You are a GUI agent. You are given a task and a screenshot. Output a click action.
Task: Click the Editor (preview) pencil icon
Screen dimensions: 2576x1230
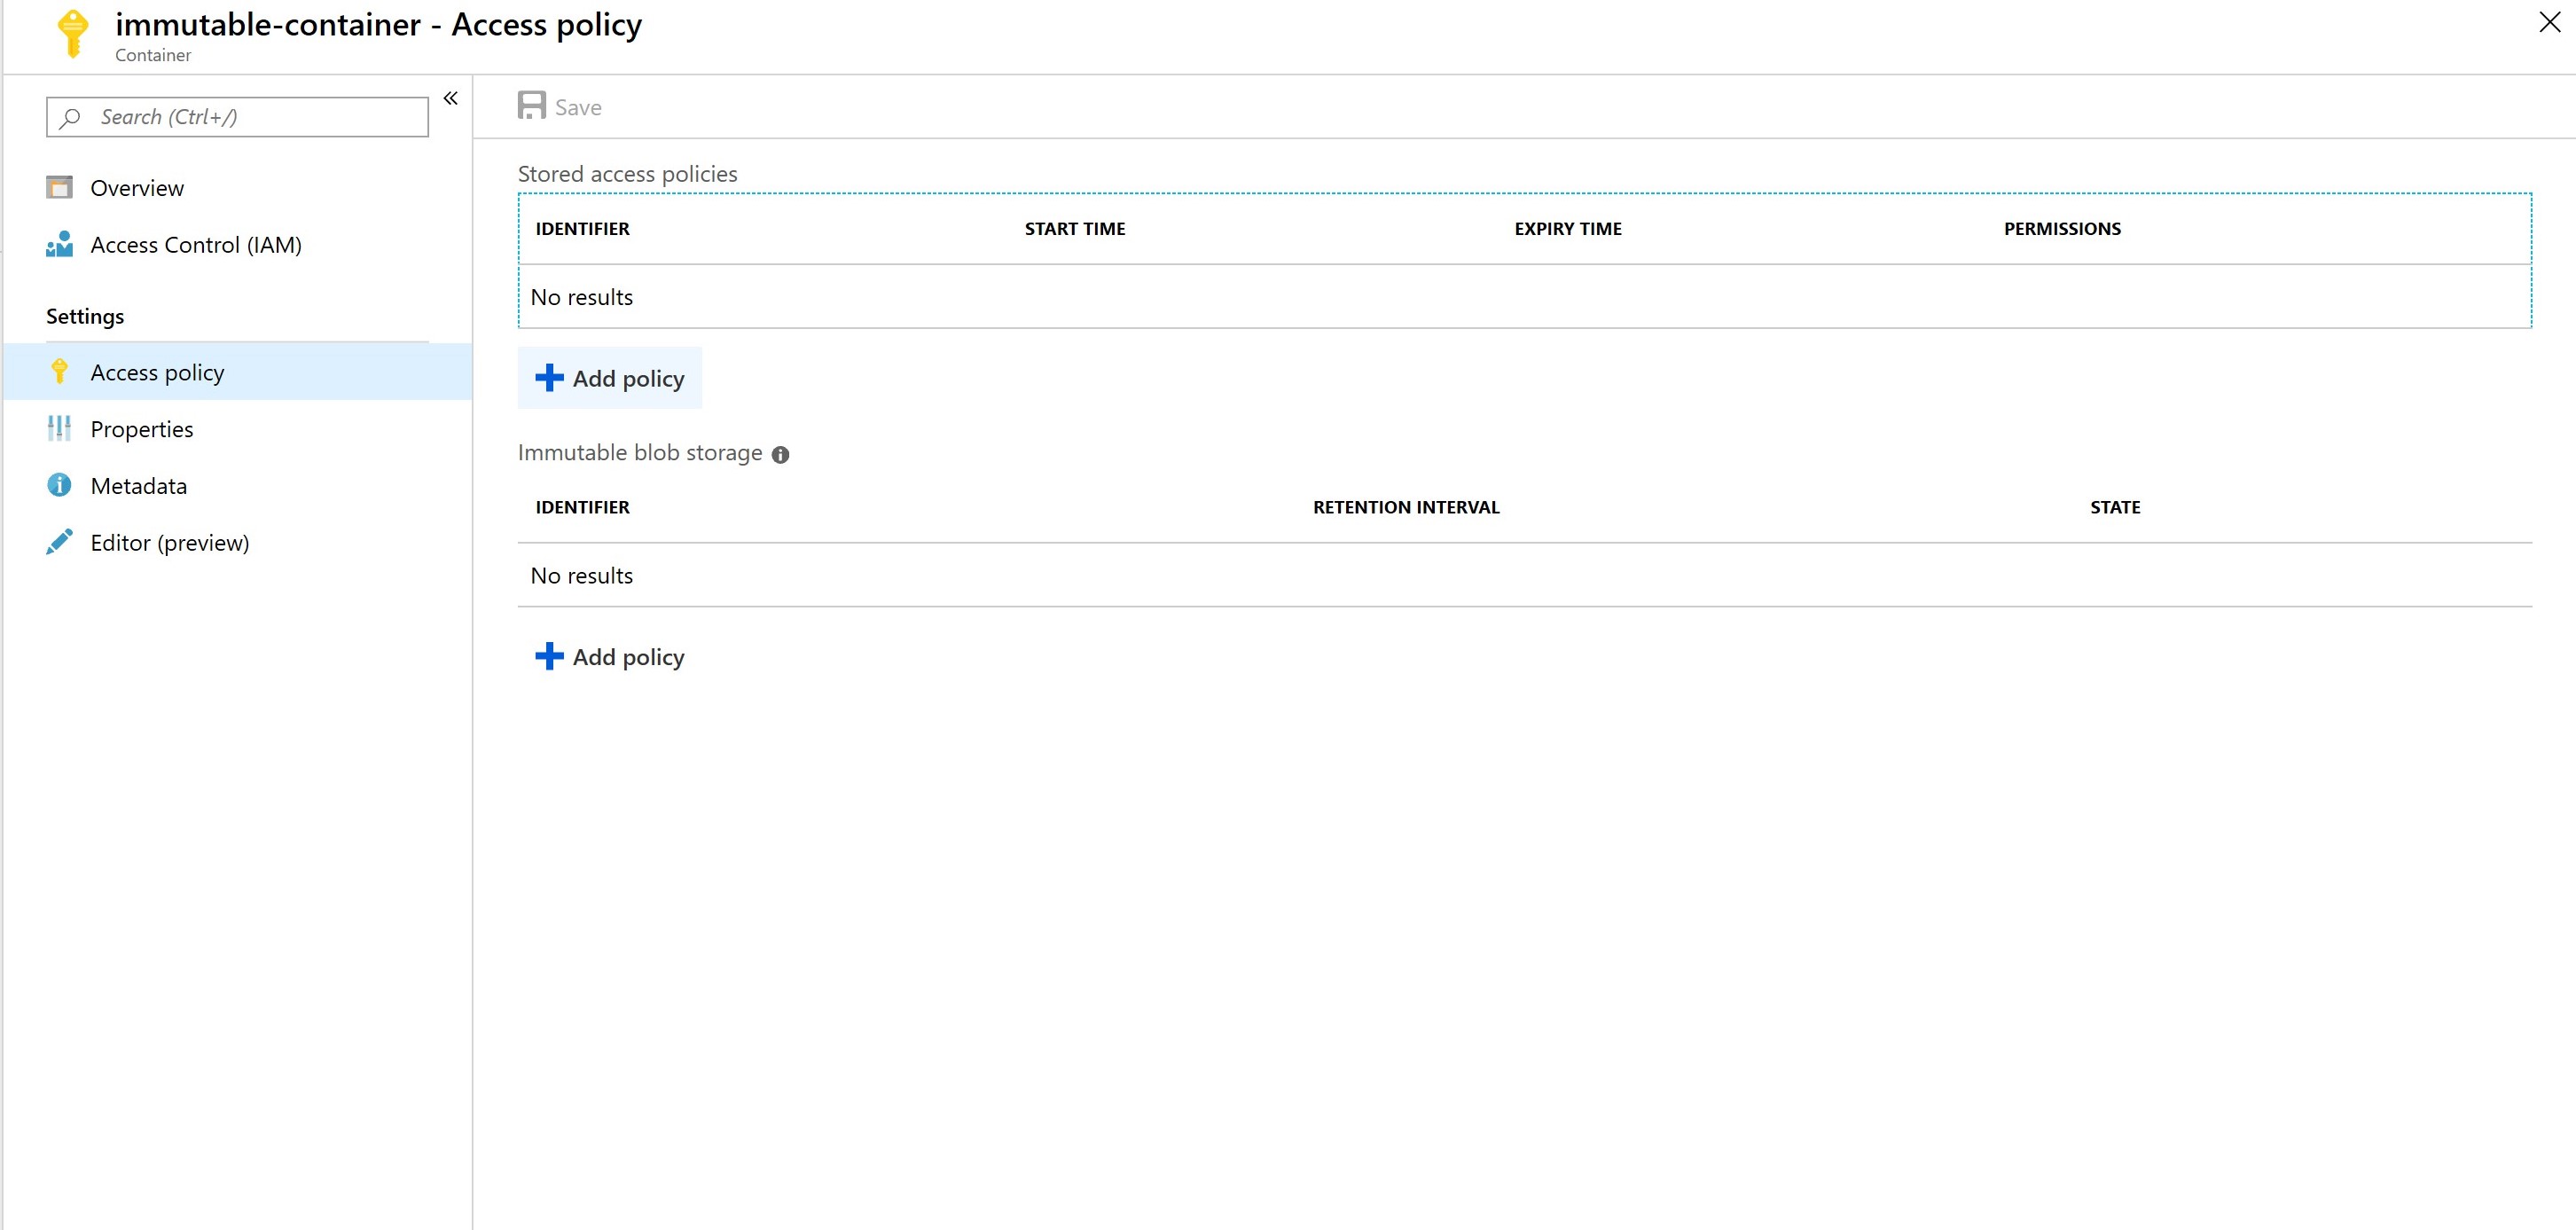coord(59,542)
